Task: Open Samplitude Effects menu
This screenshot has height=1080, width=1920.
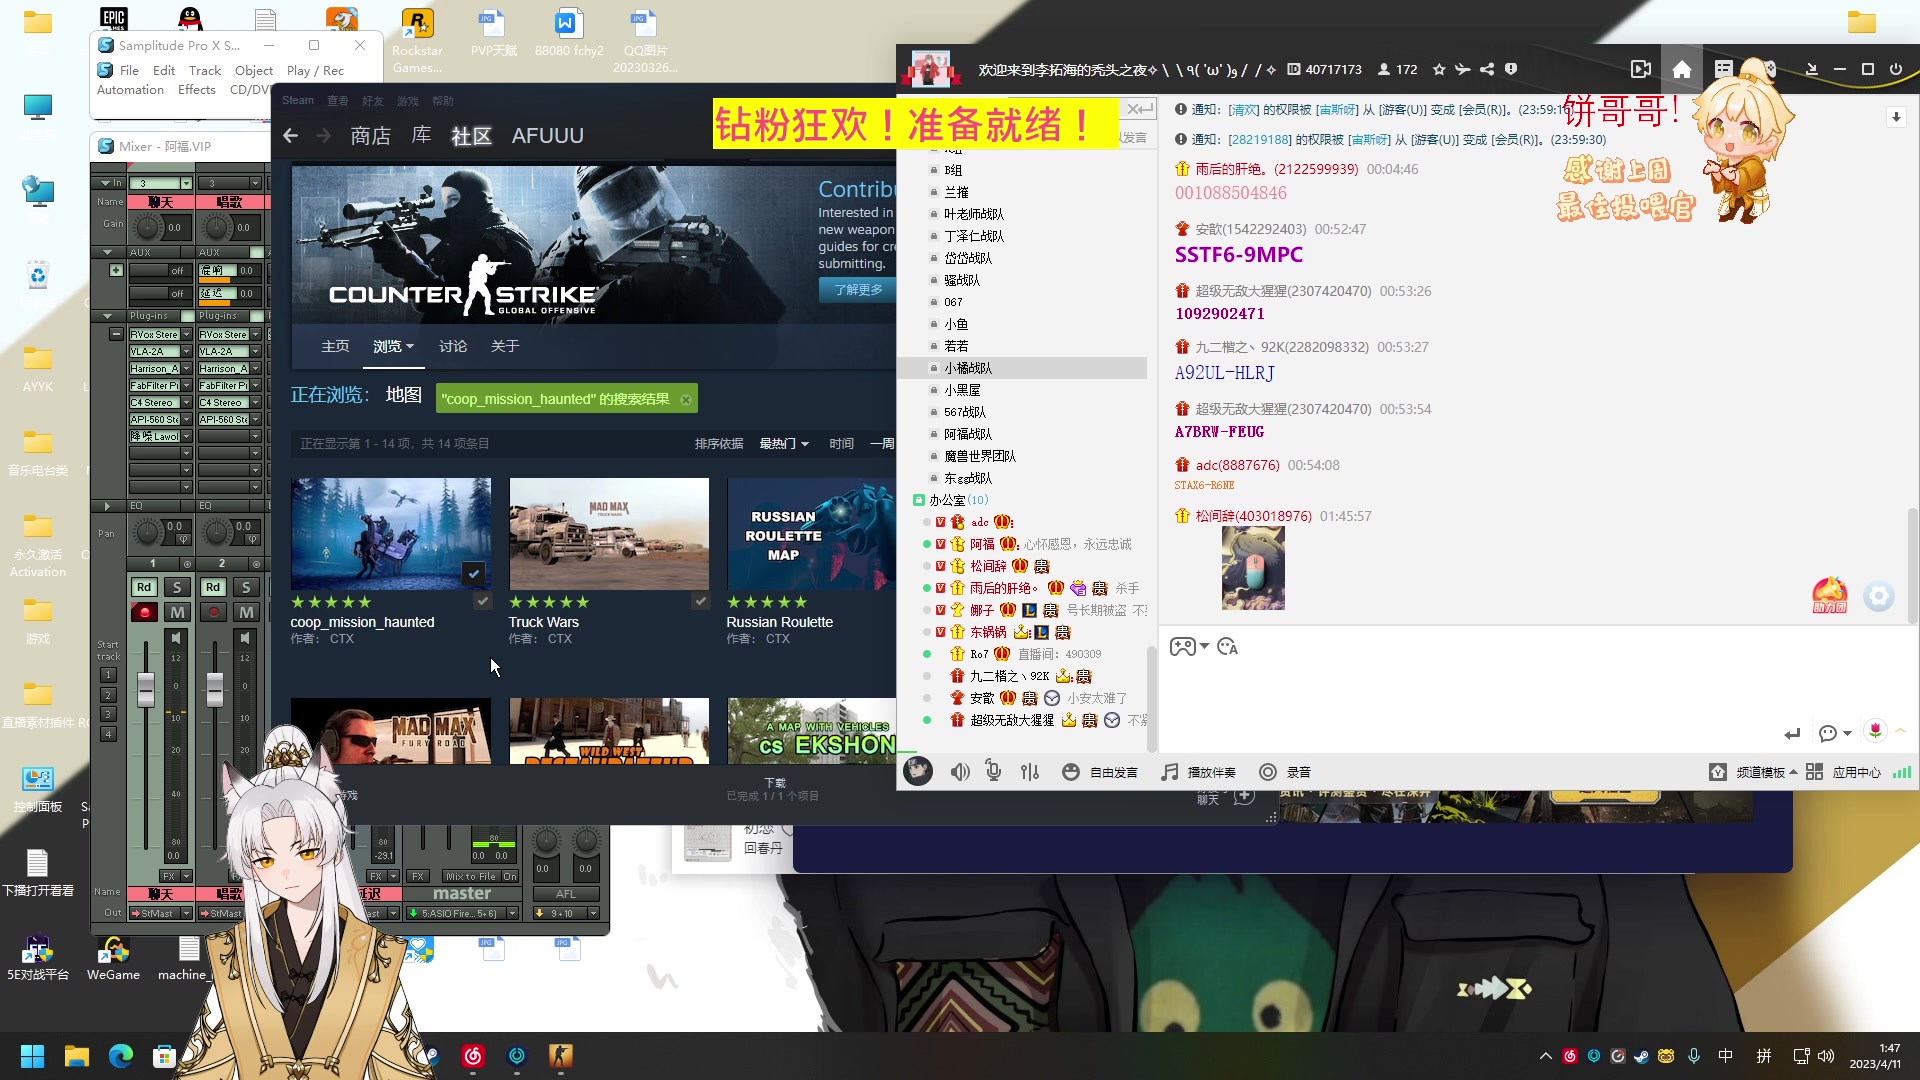Action: click(x=196, y=90)
